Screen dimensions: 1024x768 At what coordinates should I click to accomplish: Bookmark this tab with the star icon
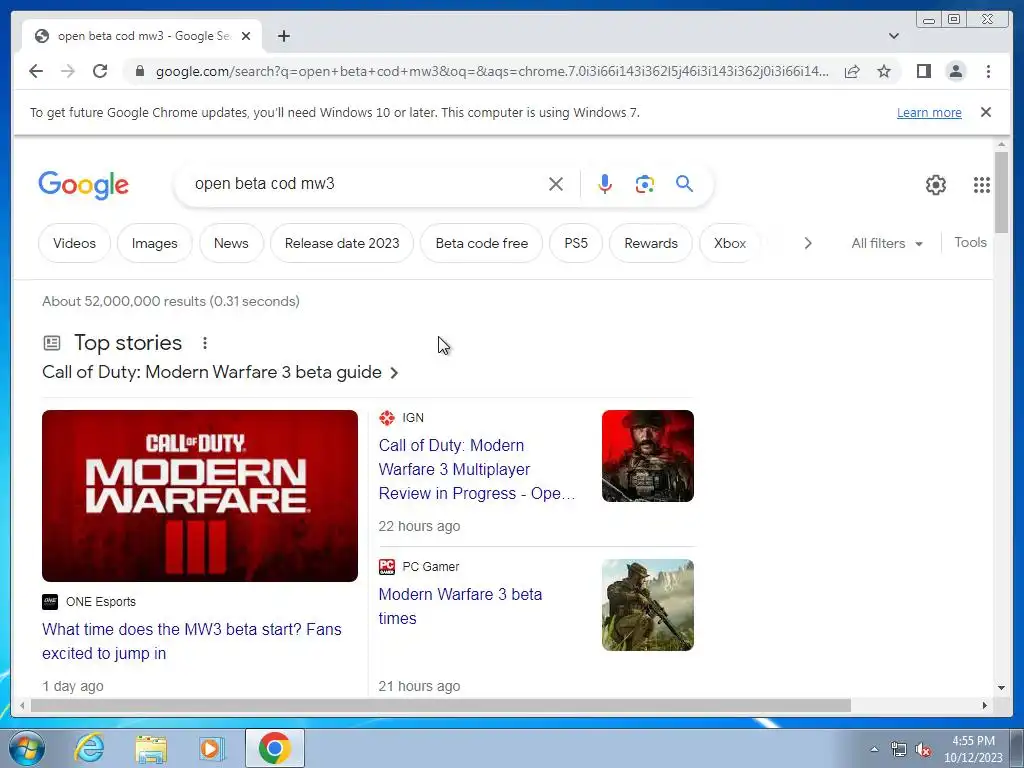884,71
